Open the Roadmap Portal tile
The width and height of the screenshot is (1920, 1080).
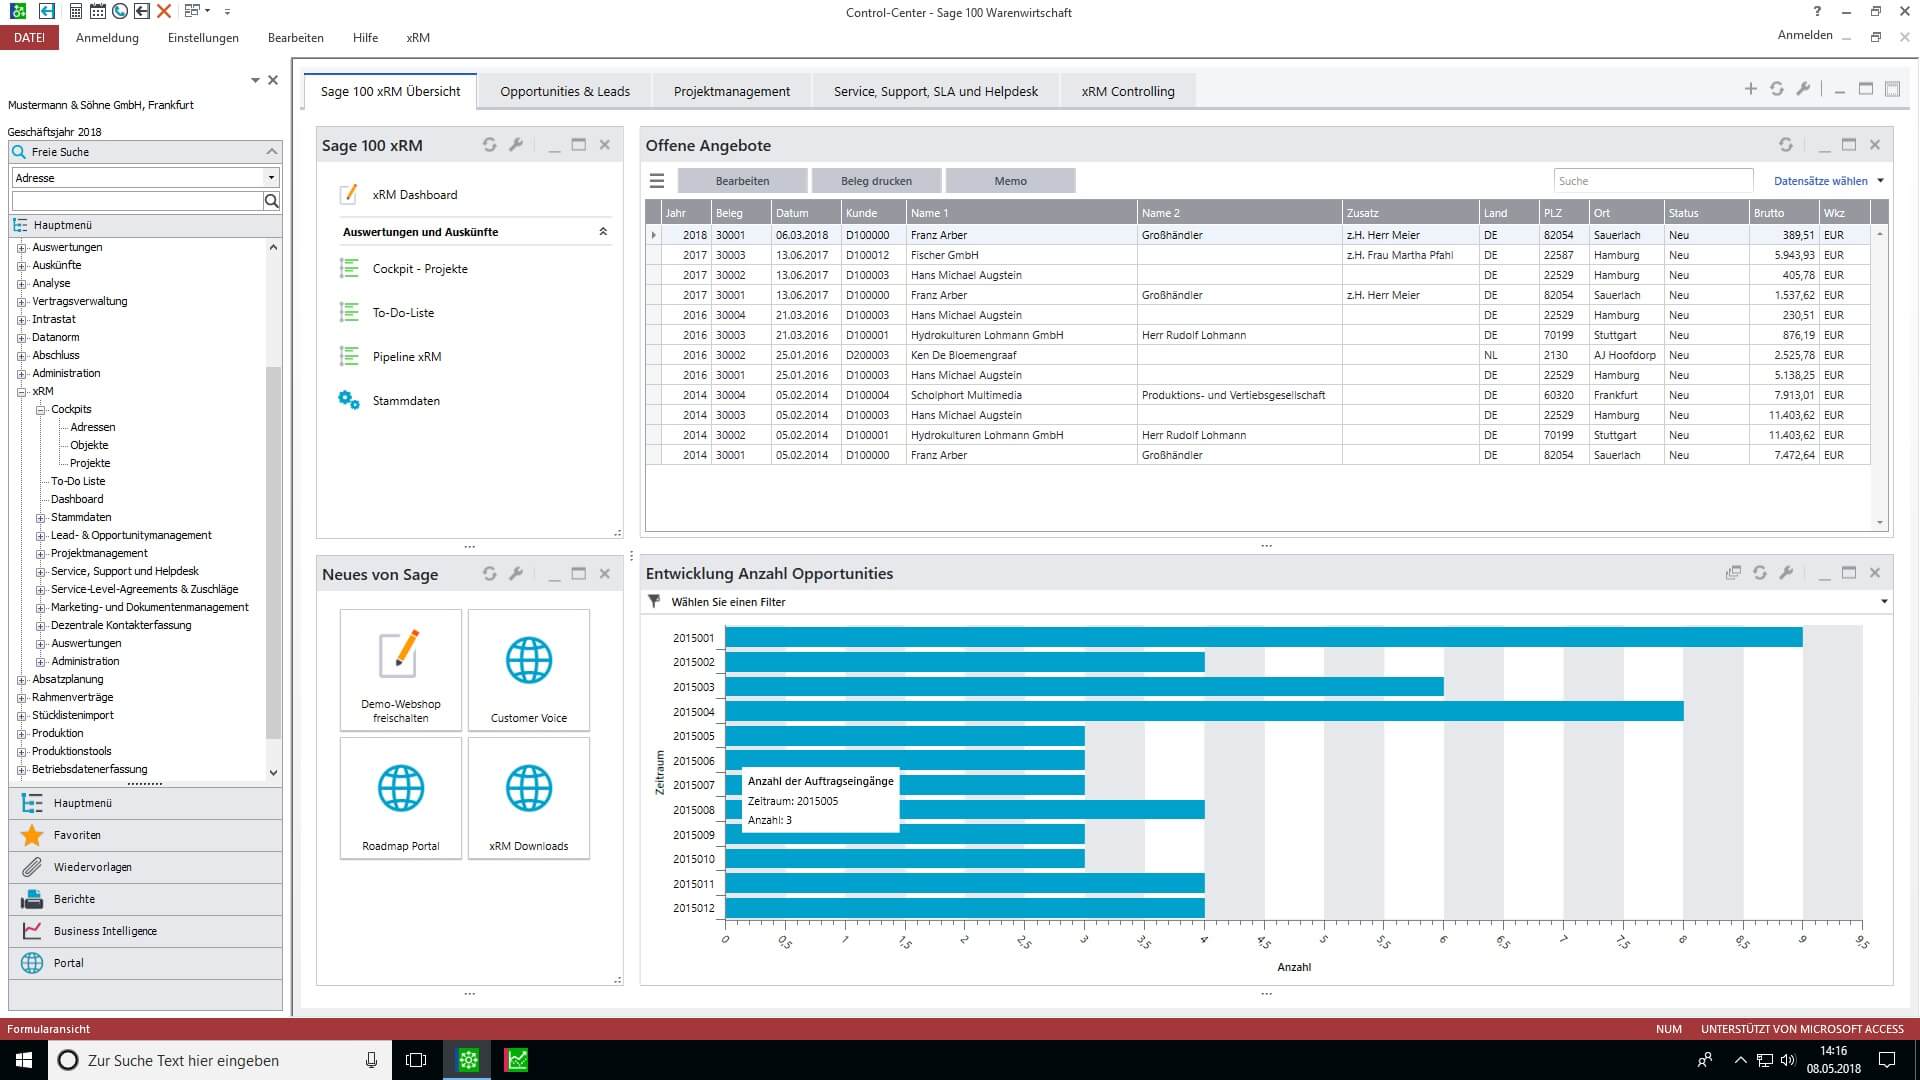pyautogui.click(x=401, y=798)
